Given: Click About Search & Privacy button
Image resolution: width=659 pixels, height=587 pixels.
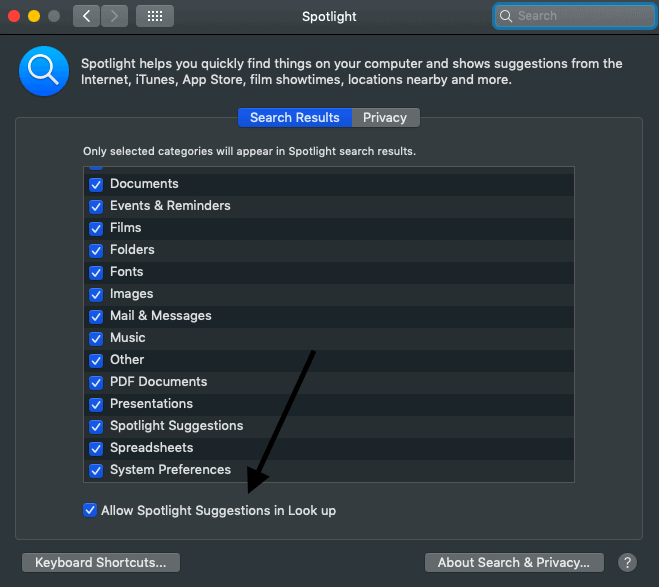Looking at the screenshot, I should [514, 562].
